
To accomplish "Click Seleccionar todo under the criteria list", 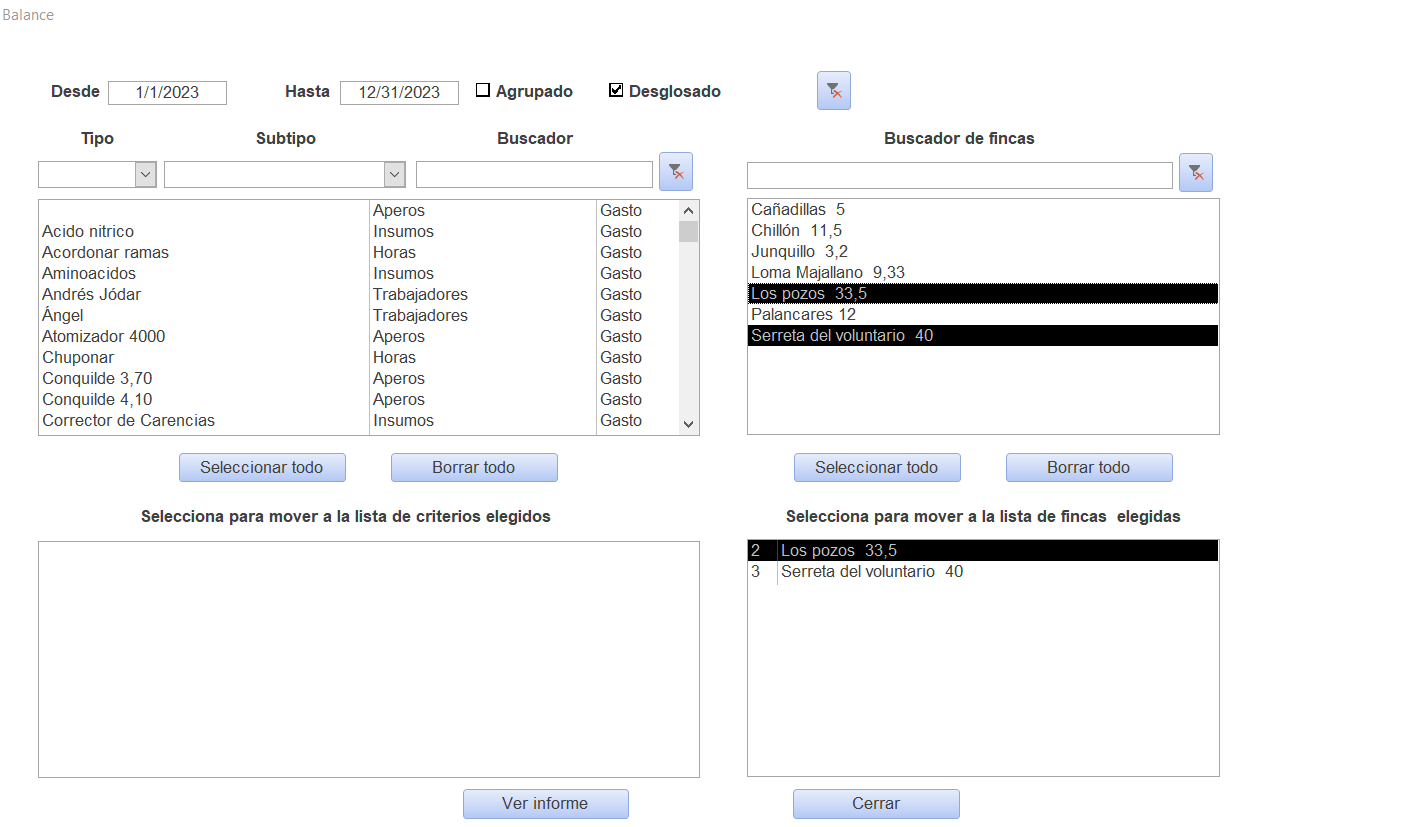I will tap(262, 468).
